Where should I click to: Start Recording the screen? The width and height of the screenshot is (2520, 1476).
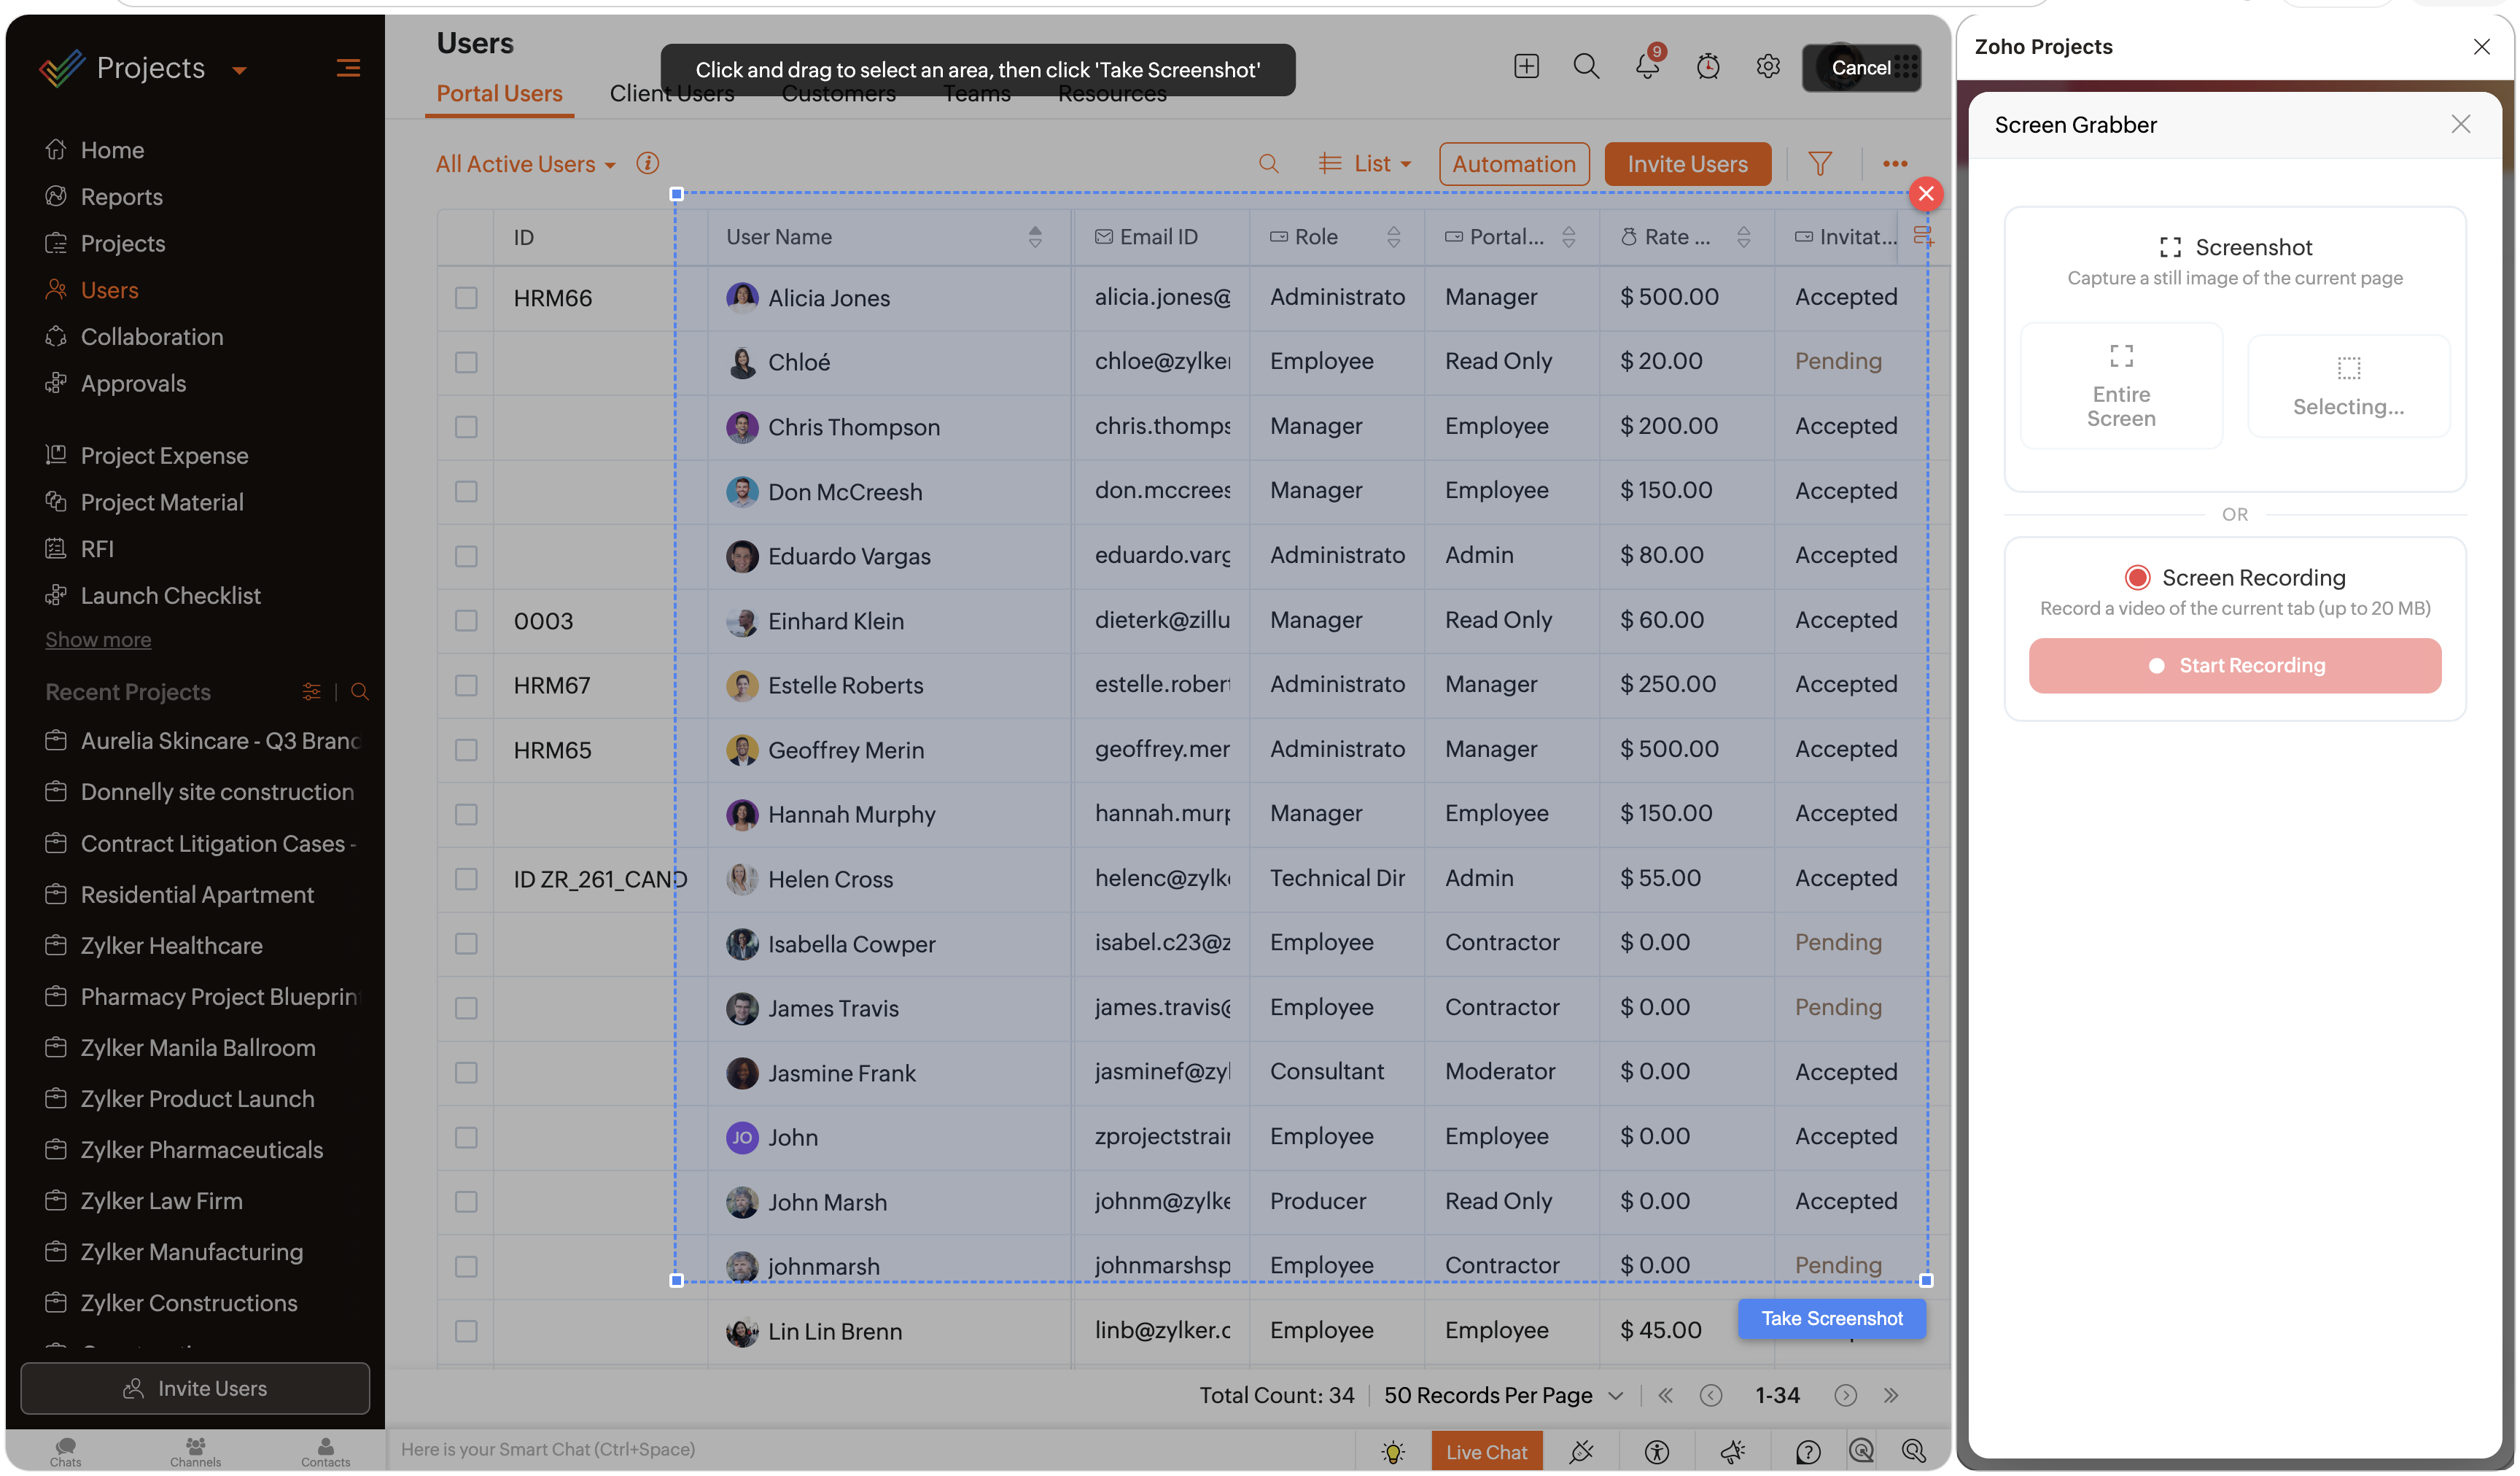pos(2235,666)
